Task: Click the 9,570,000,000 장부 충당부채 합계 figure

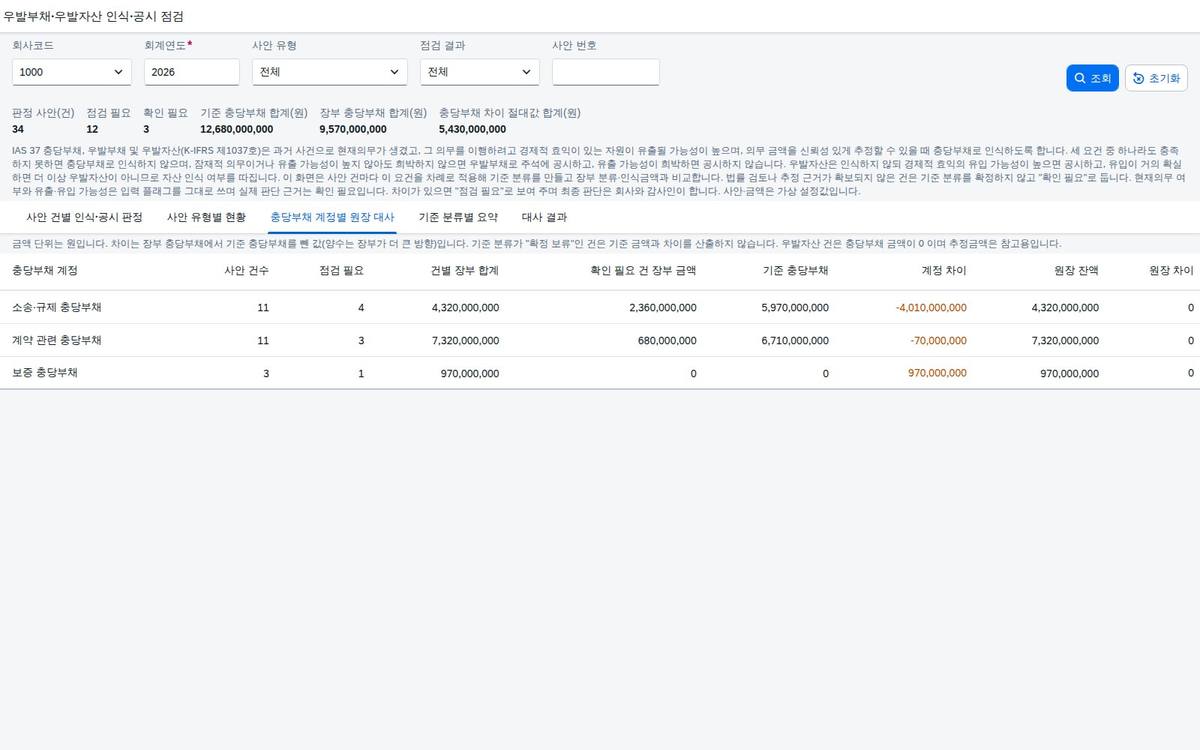Action: point(353,129)
